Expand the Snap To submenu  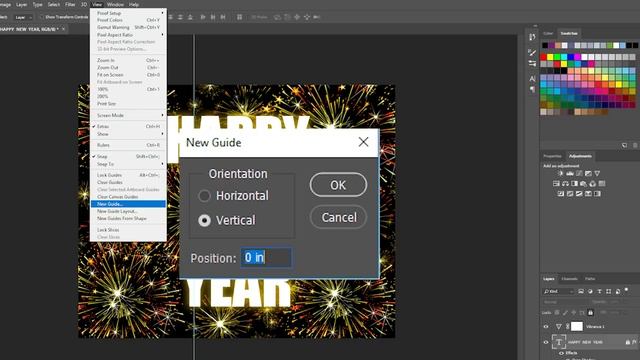click(x=128, y=164)
